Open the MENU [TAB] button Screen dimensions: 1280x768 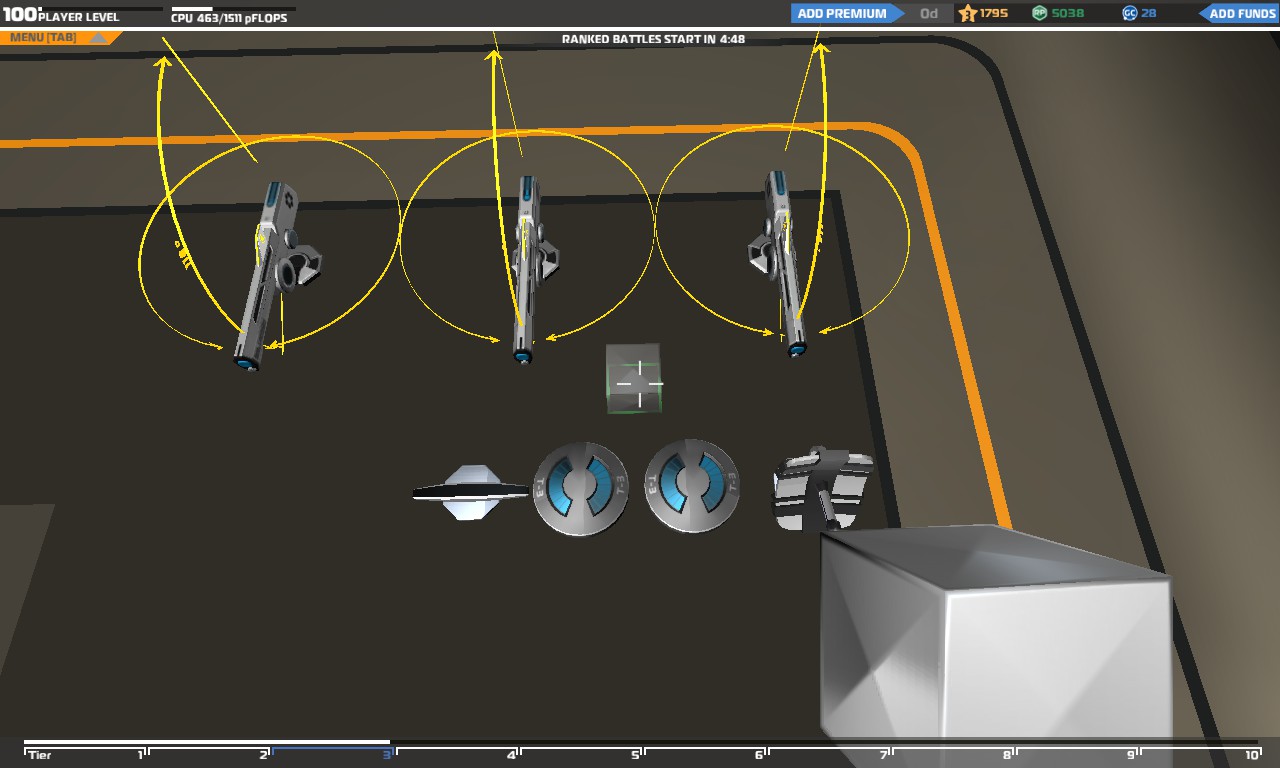tap(60, 38)
